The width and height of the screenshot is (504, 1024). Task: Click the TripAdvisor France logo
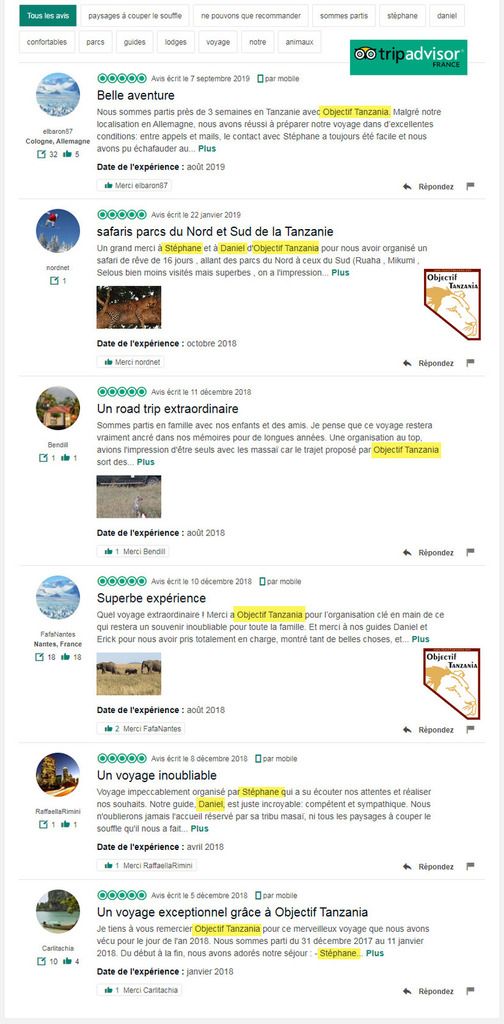click(409, 57)
